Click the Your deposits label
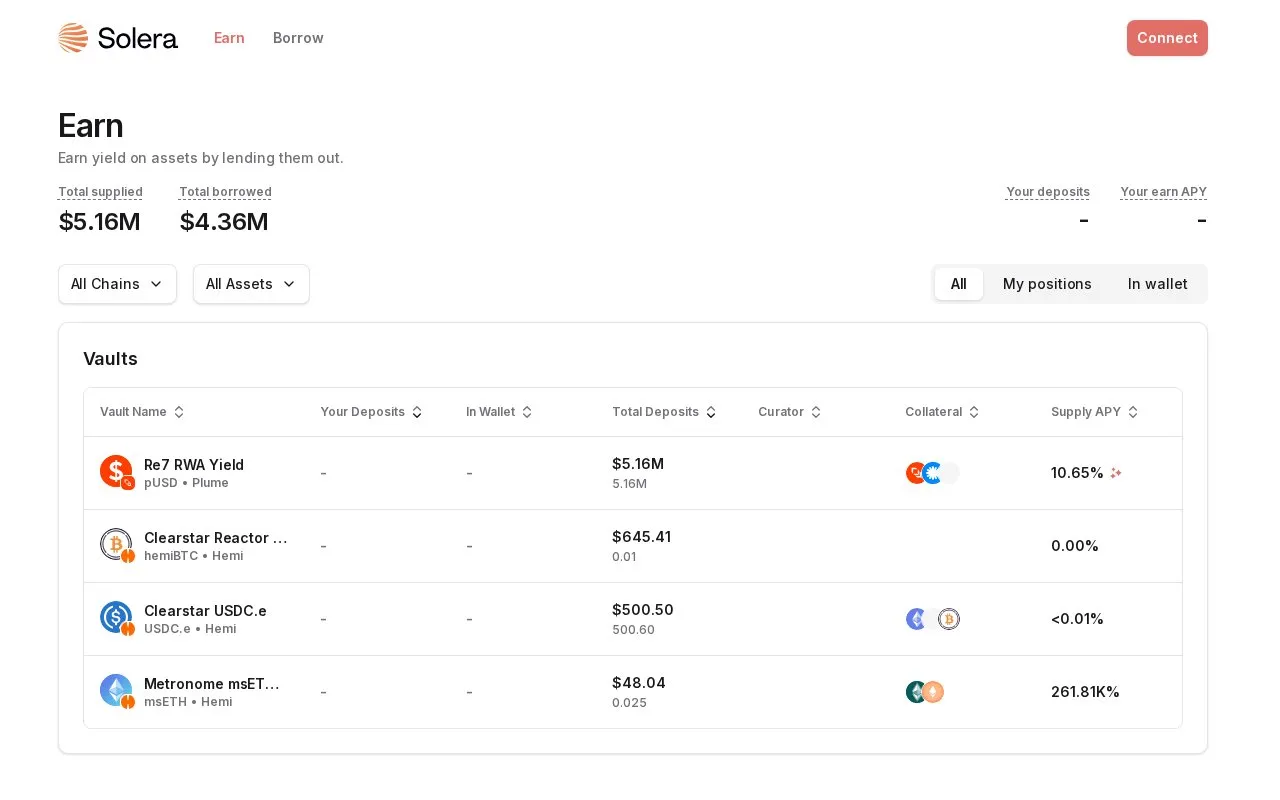This screenshot has width=1280, height=800. (x=1048, y=192)
